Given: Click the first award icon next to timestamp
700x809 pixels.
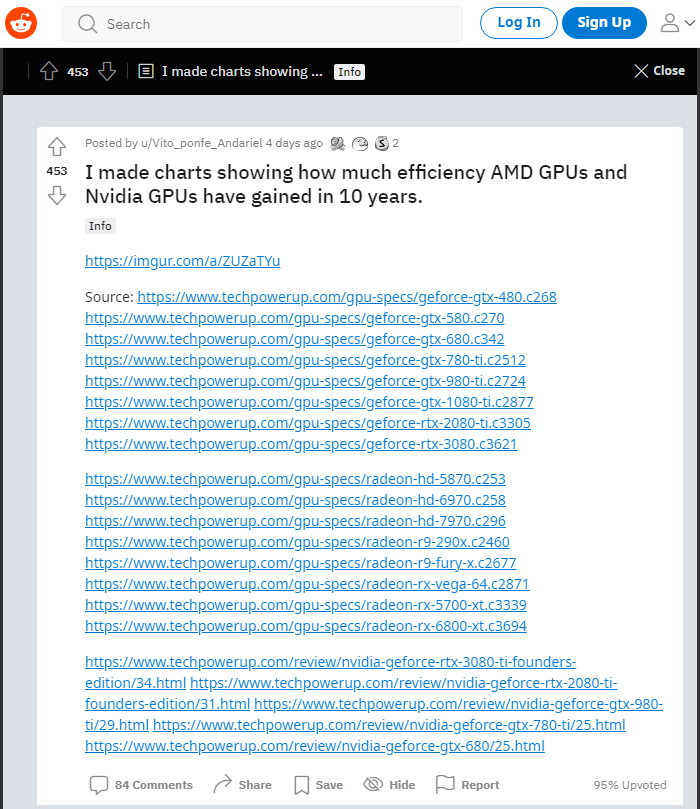Looking at the screenshot, I should tap(337, 143).
